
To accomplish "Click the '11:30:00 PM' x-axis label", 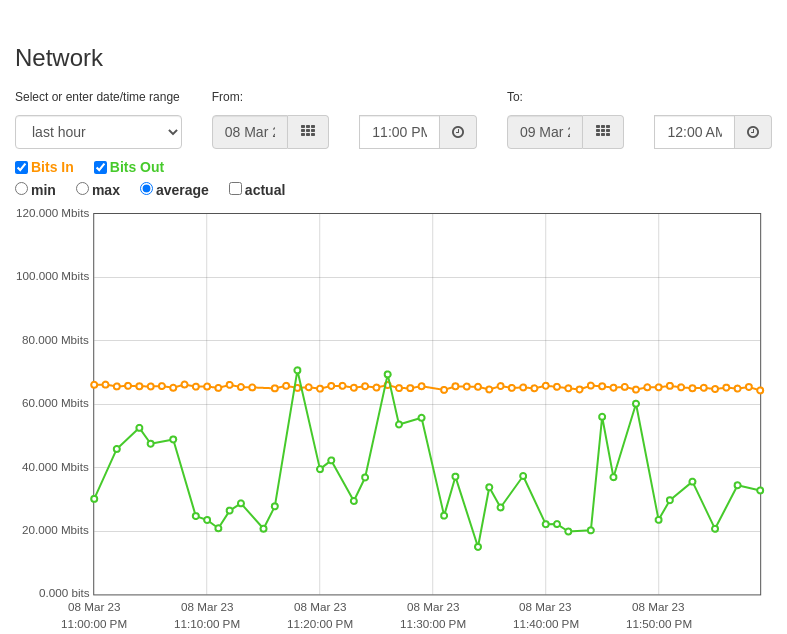I will point(433,624).
